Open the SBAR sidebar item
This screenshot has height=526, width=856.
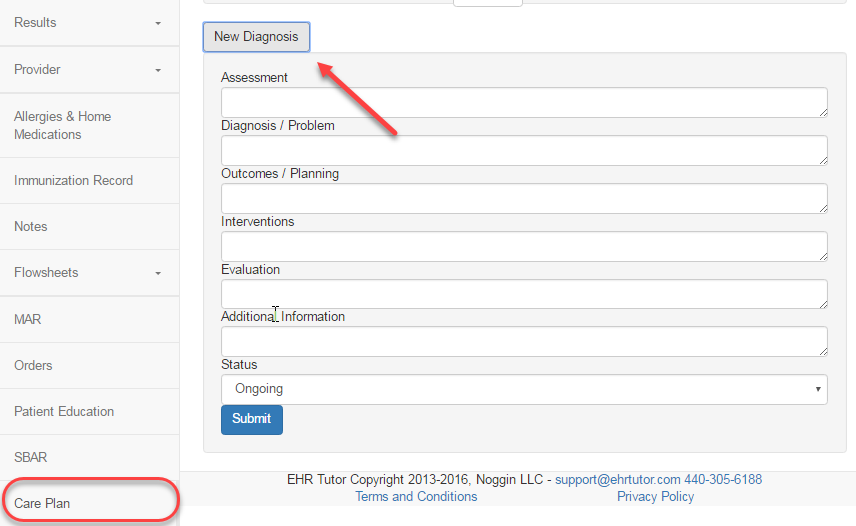pos(31,458)
